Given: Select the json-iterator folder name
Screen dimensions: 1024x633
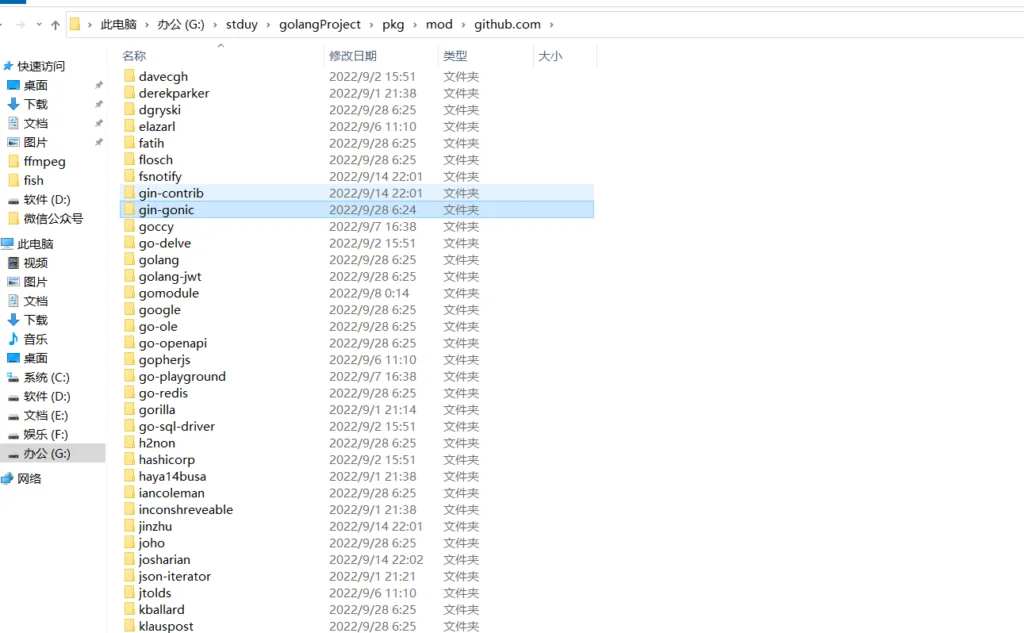Looking at the screenshot, I should [x=174, y=577].
